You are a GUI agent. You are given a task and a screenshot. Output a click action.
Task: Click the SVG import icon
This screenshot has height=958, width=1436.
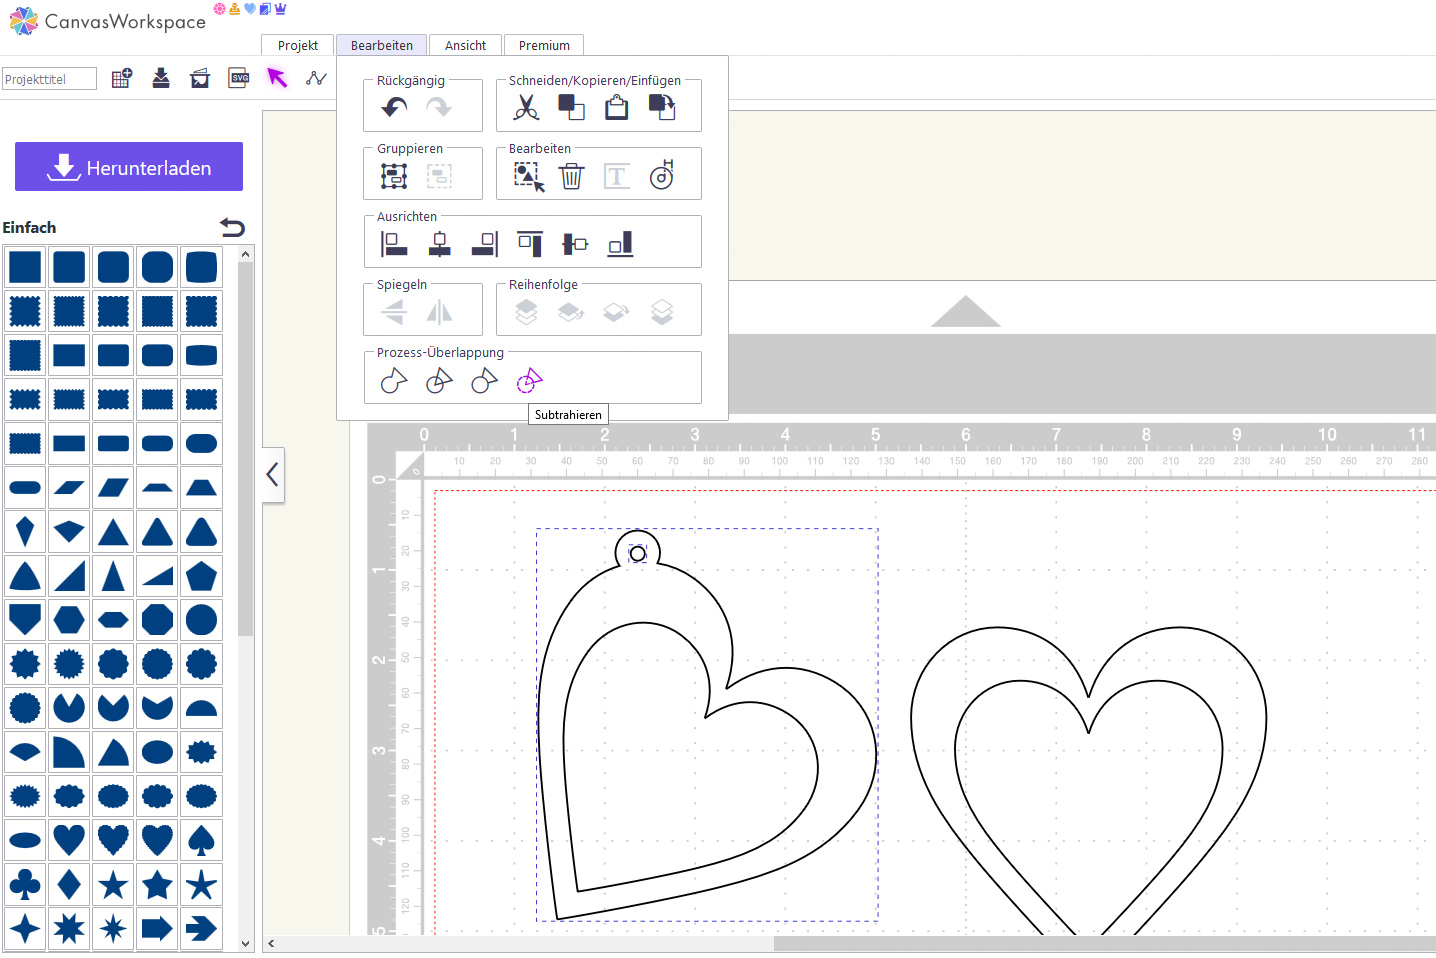tap(239, 78)
